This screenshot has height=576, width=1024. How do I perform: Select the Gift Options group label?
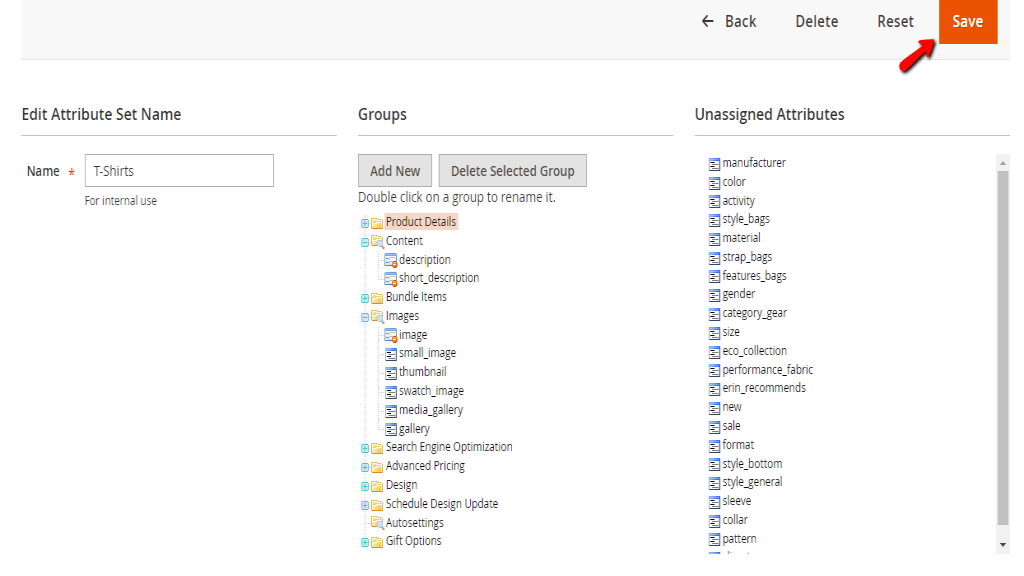pyautogui.click(x=413, y=541)
